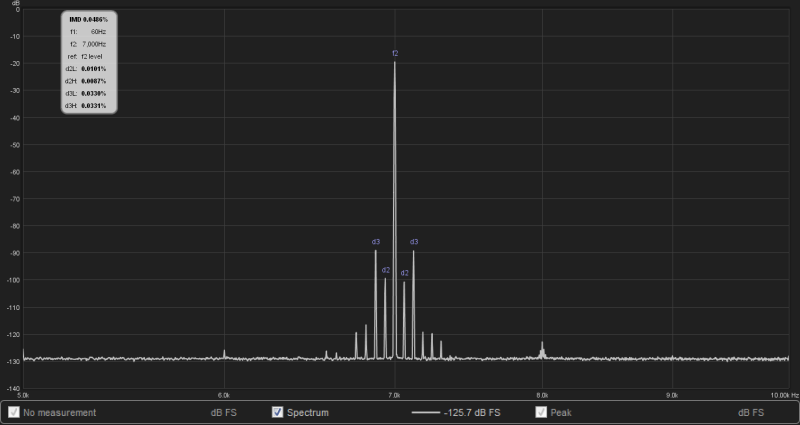Toggle the No measurement checkbox

14,412
